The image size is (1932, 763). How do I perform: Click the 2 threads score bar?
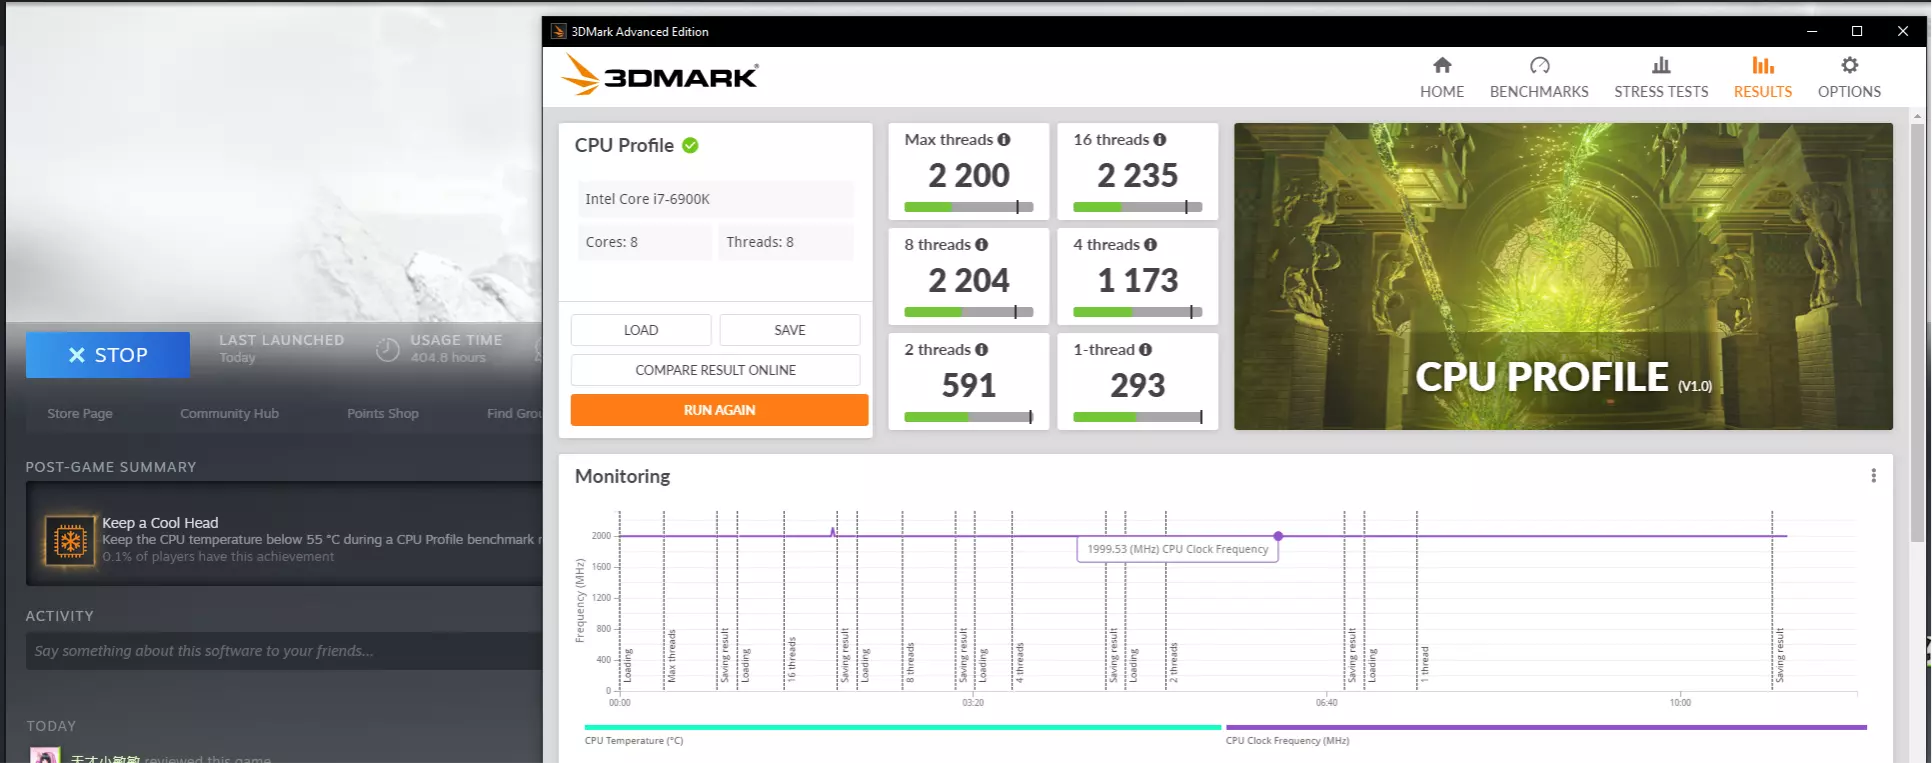pyautogui.click(x=969, y=417)
